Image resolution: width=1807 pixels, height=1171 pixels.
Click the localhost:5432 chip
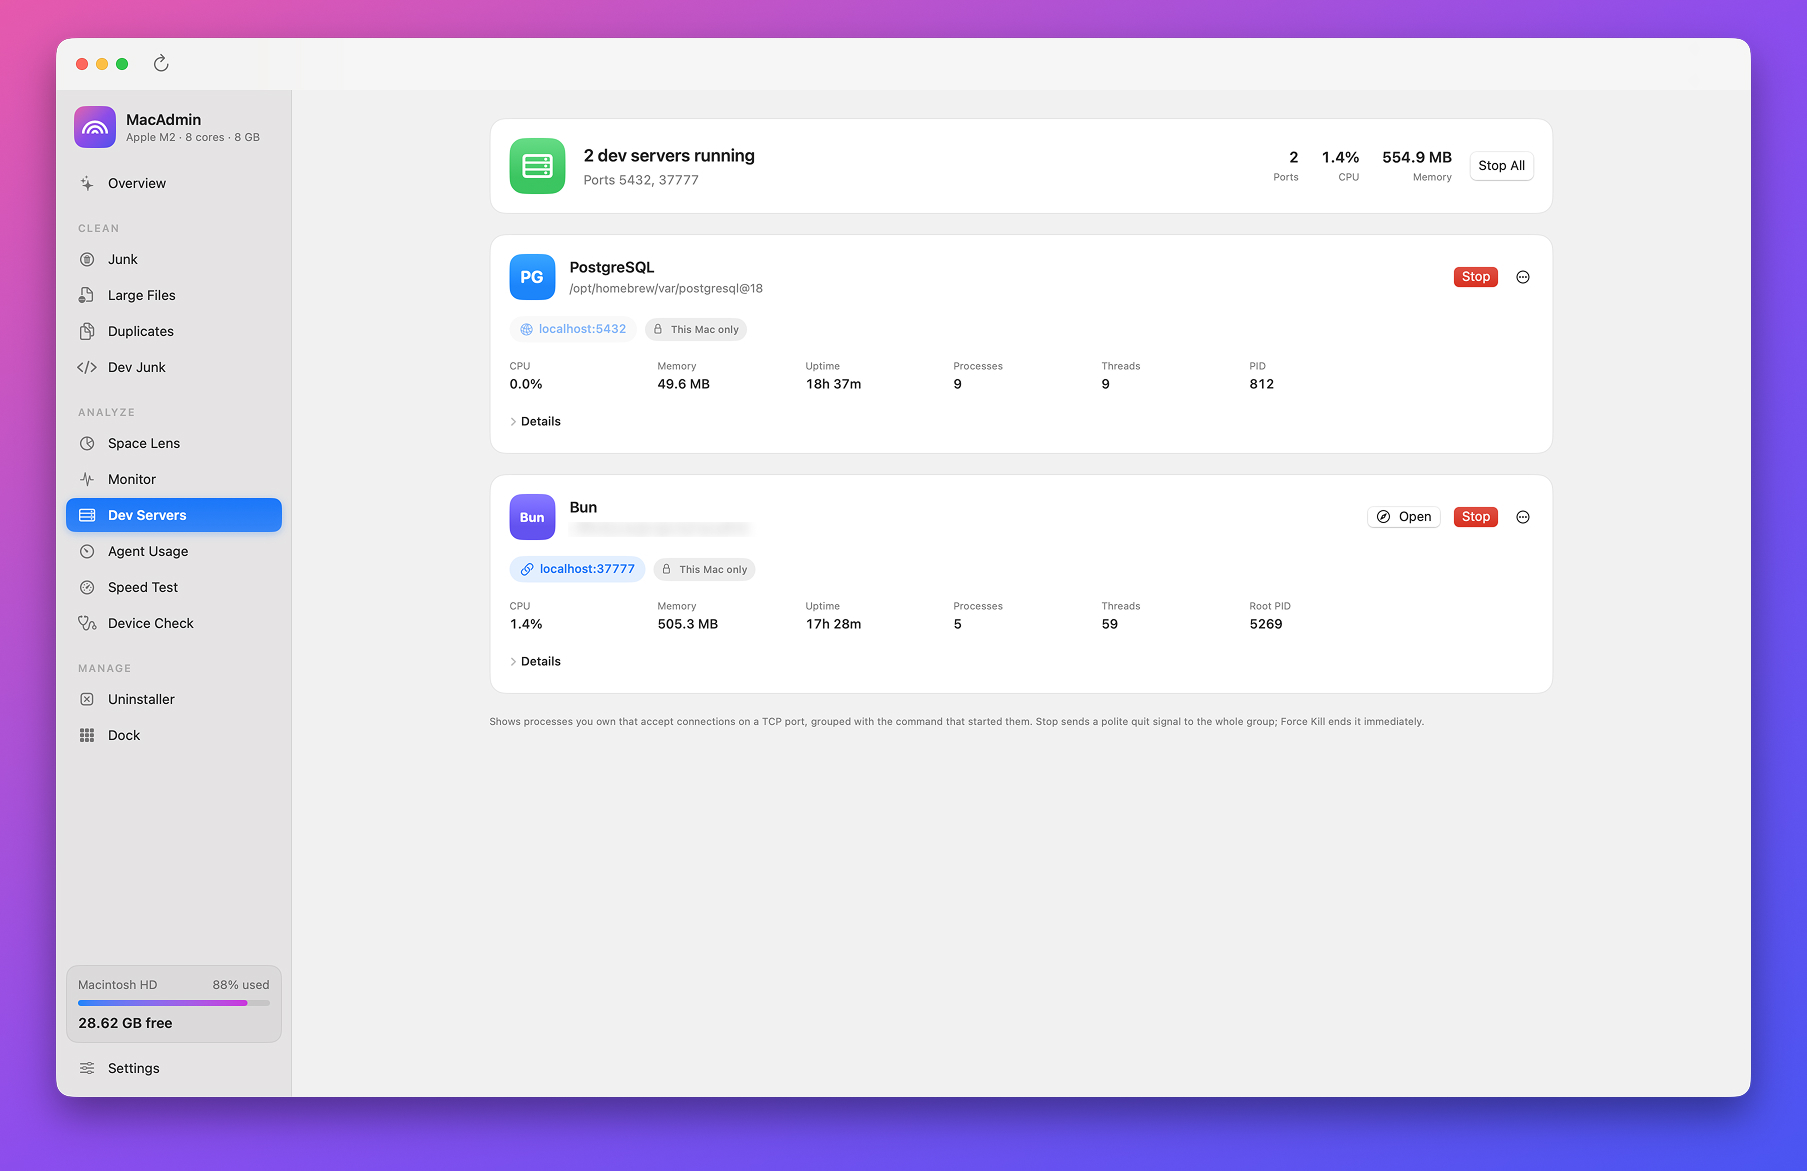(573, 329)
